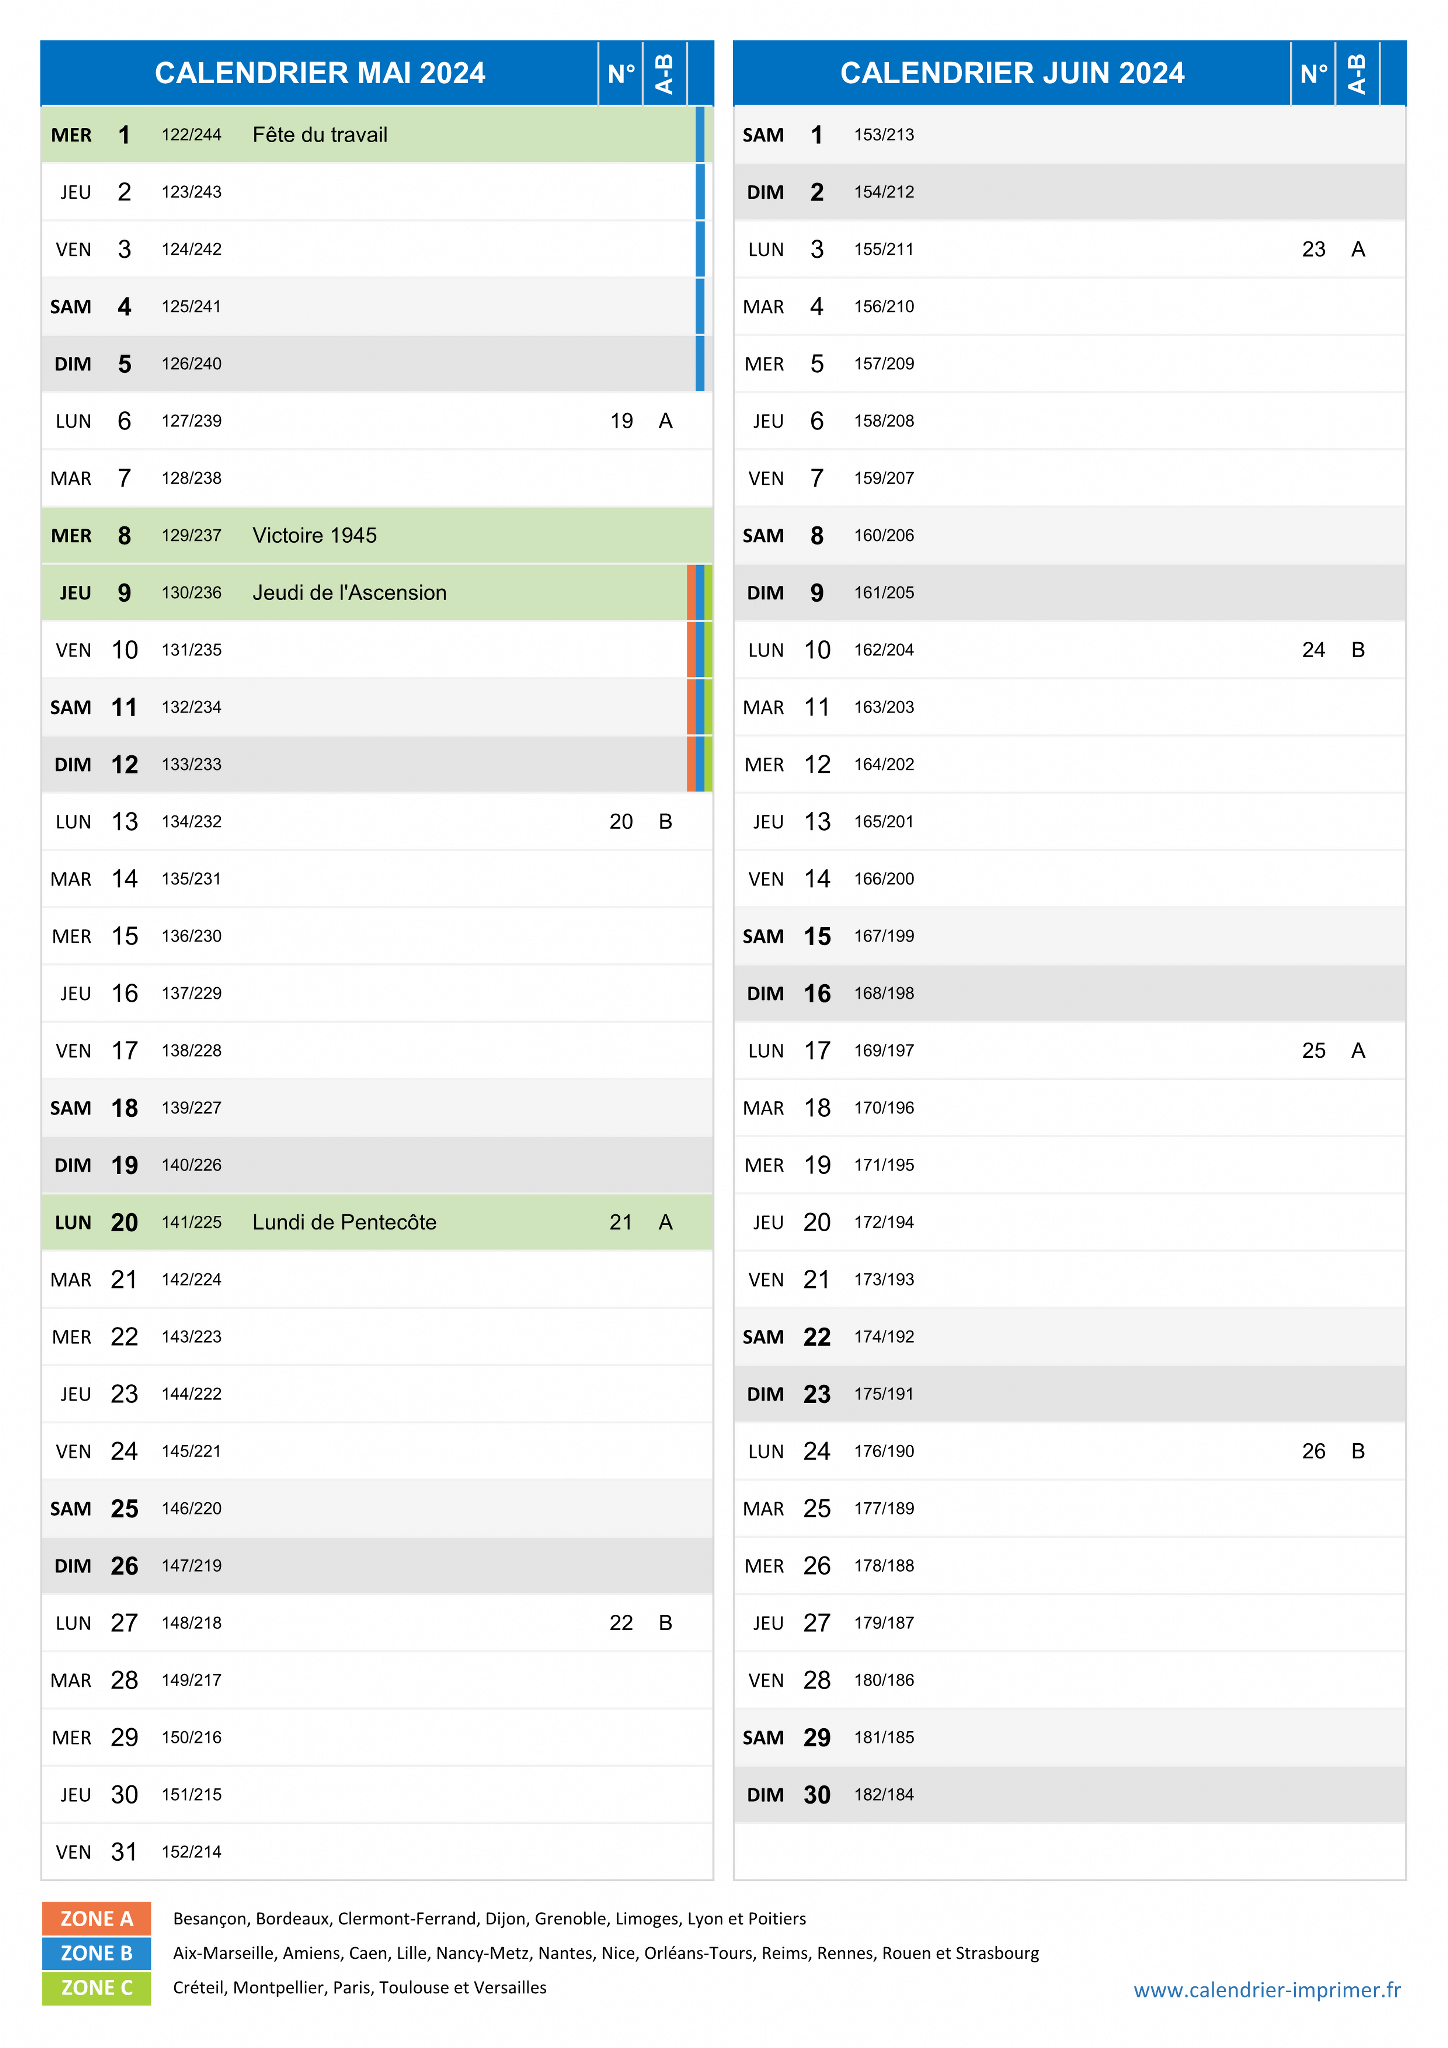Click the ZONE A orange legend box

pos(96,1918)
